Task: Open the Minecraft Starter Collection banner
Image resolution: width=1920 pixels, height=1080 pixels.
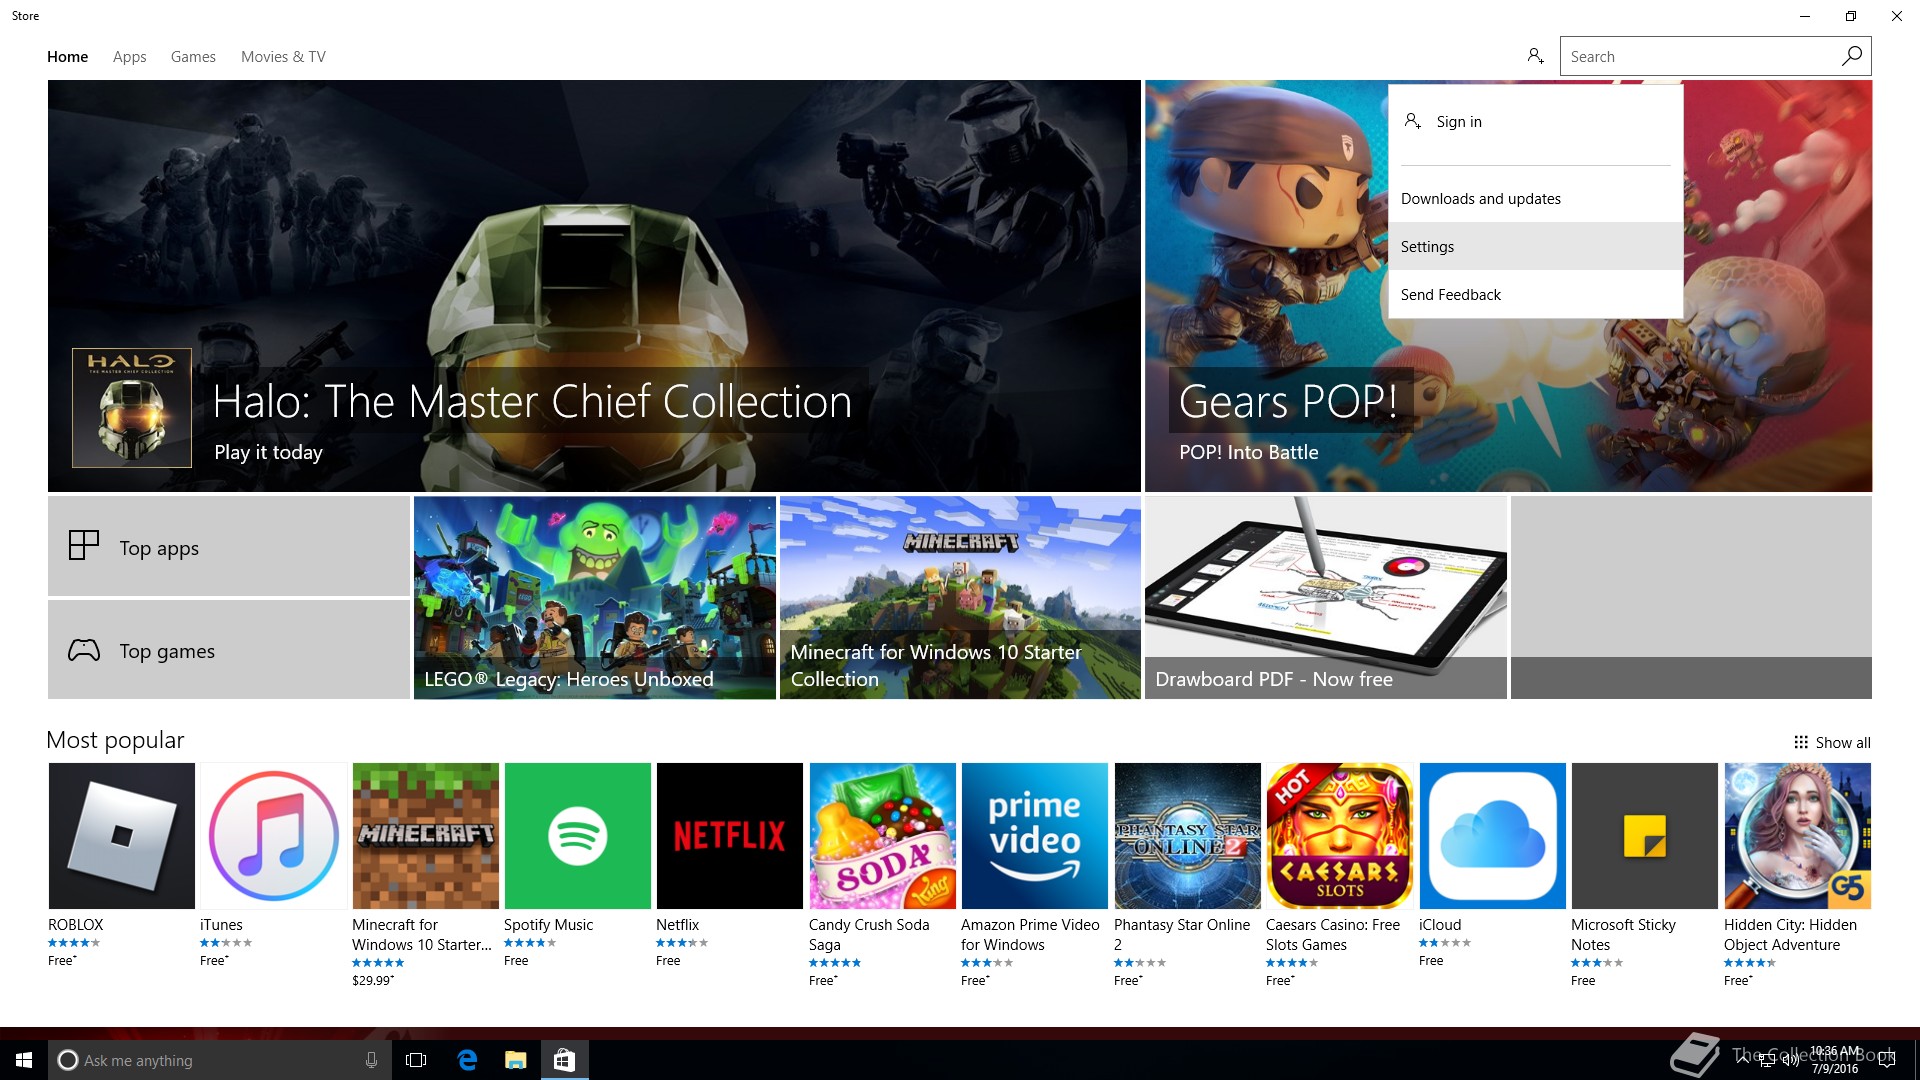Action: point(959,597)
